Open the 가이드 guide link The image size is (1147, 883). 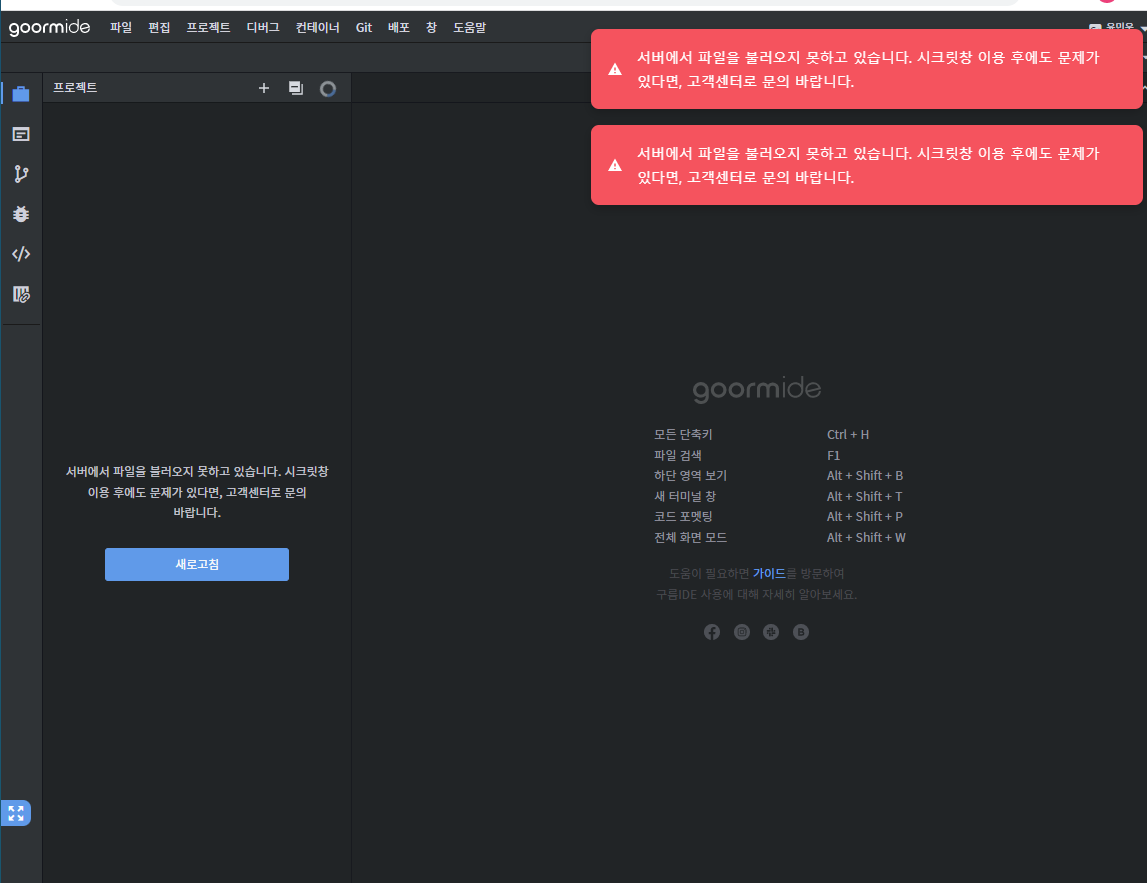coord(769,574)
